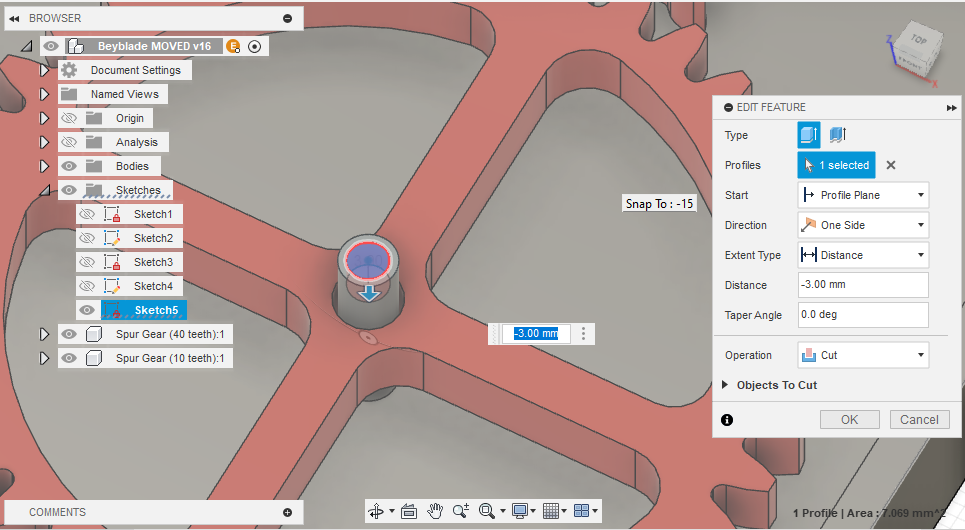This screenshot has width=965, height=530.
Task: Select Sketch3 in the browser
Action: tap(153, 262)
